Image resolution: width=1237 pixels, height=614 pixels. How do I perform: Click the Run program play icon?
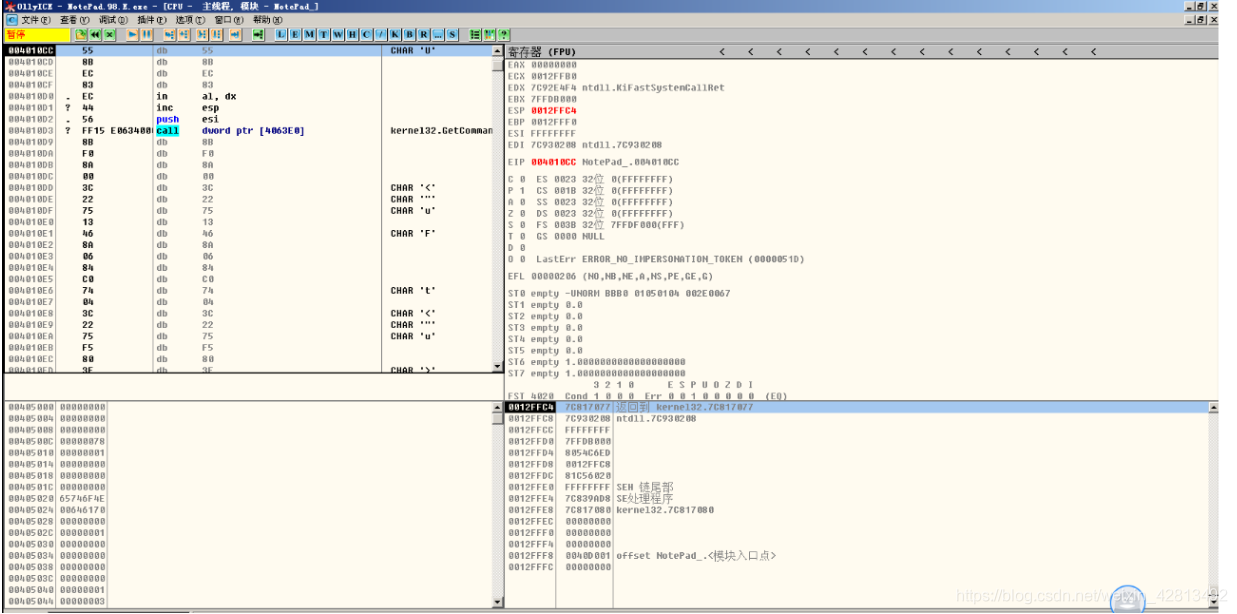132,34
